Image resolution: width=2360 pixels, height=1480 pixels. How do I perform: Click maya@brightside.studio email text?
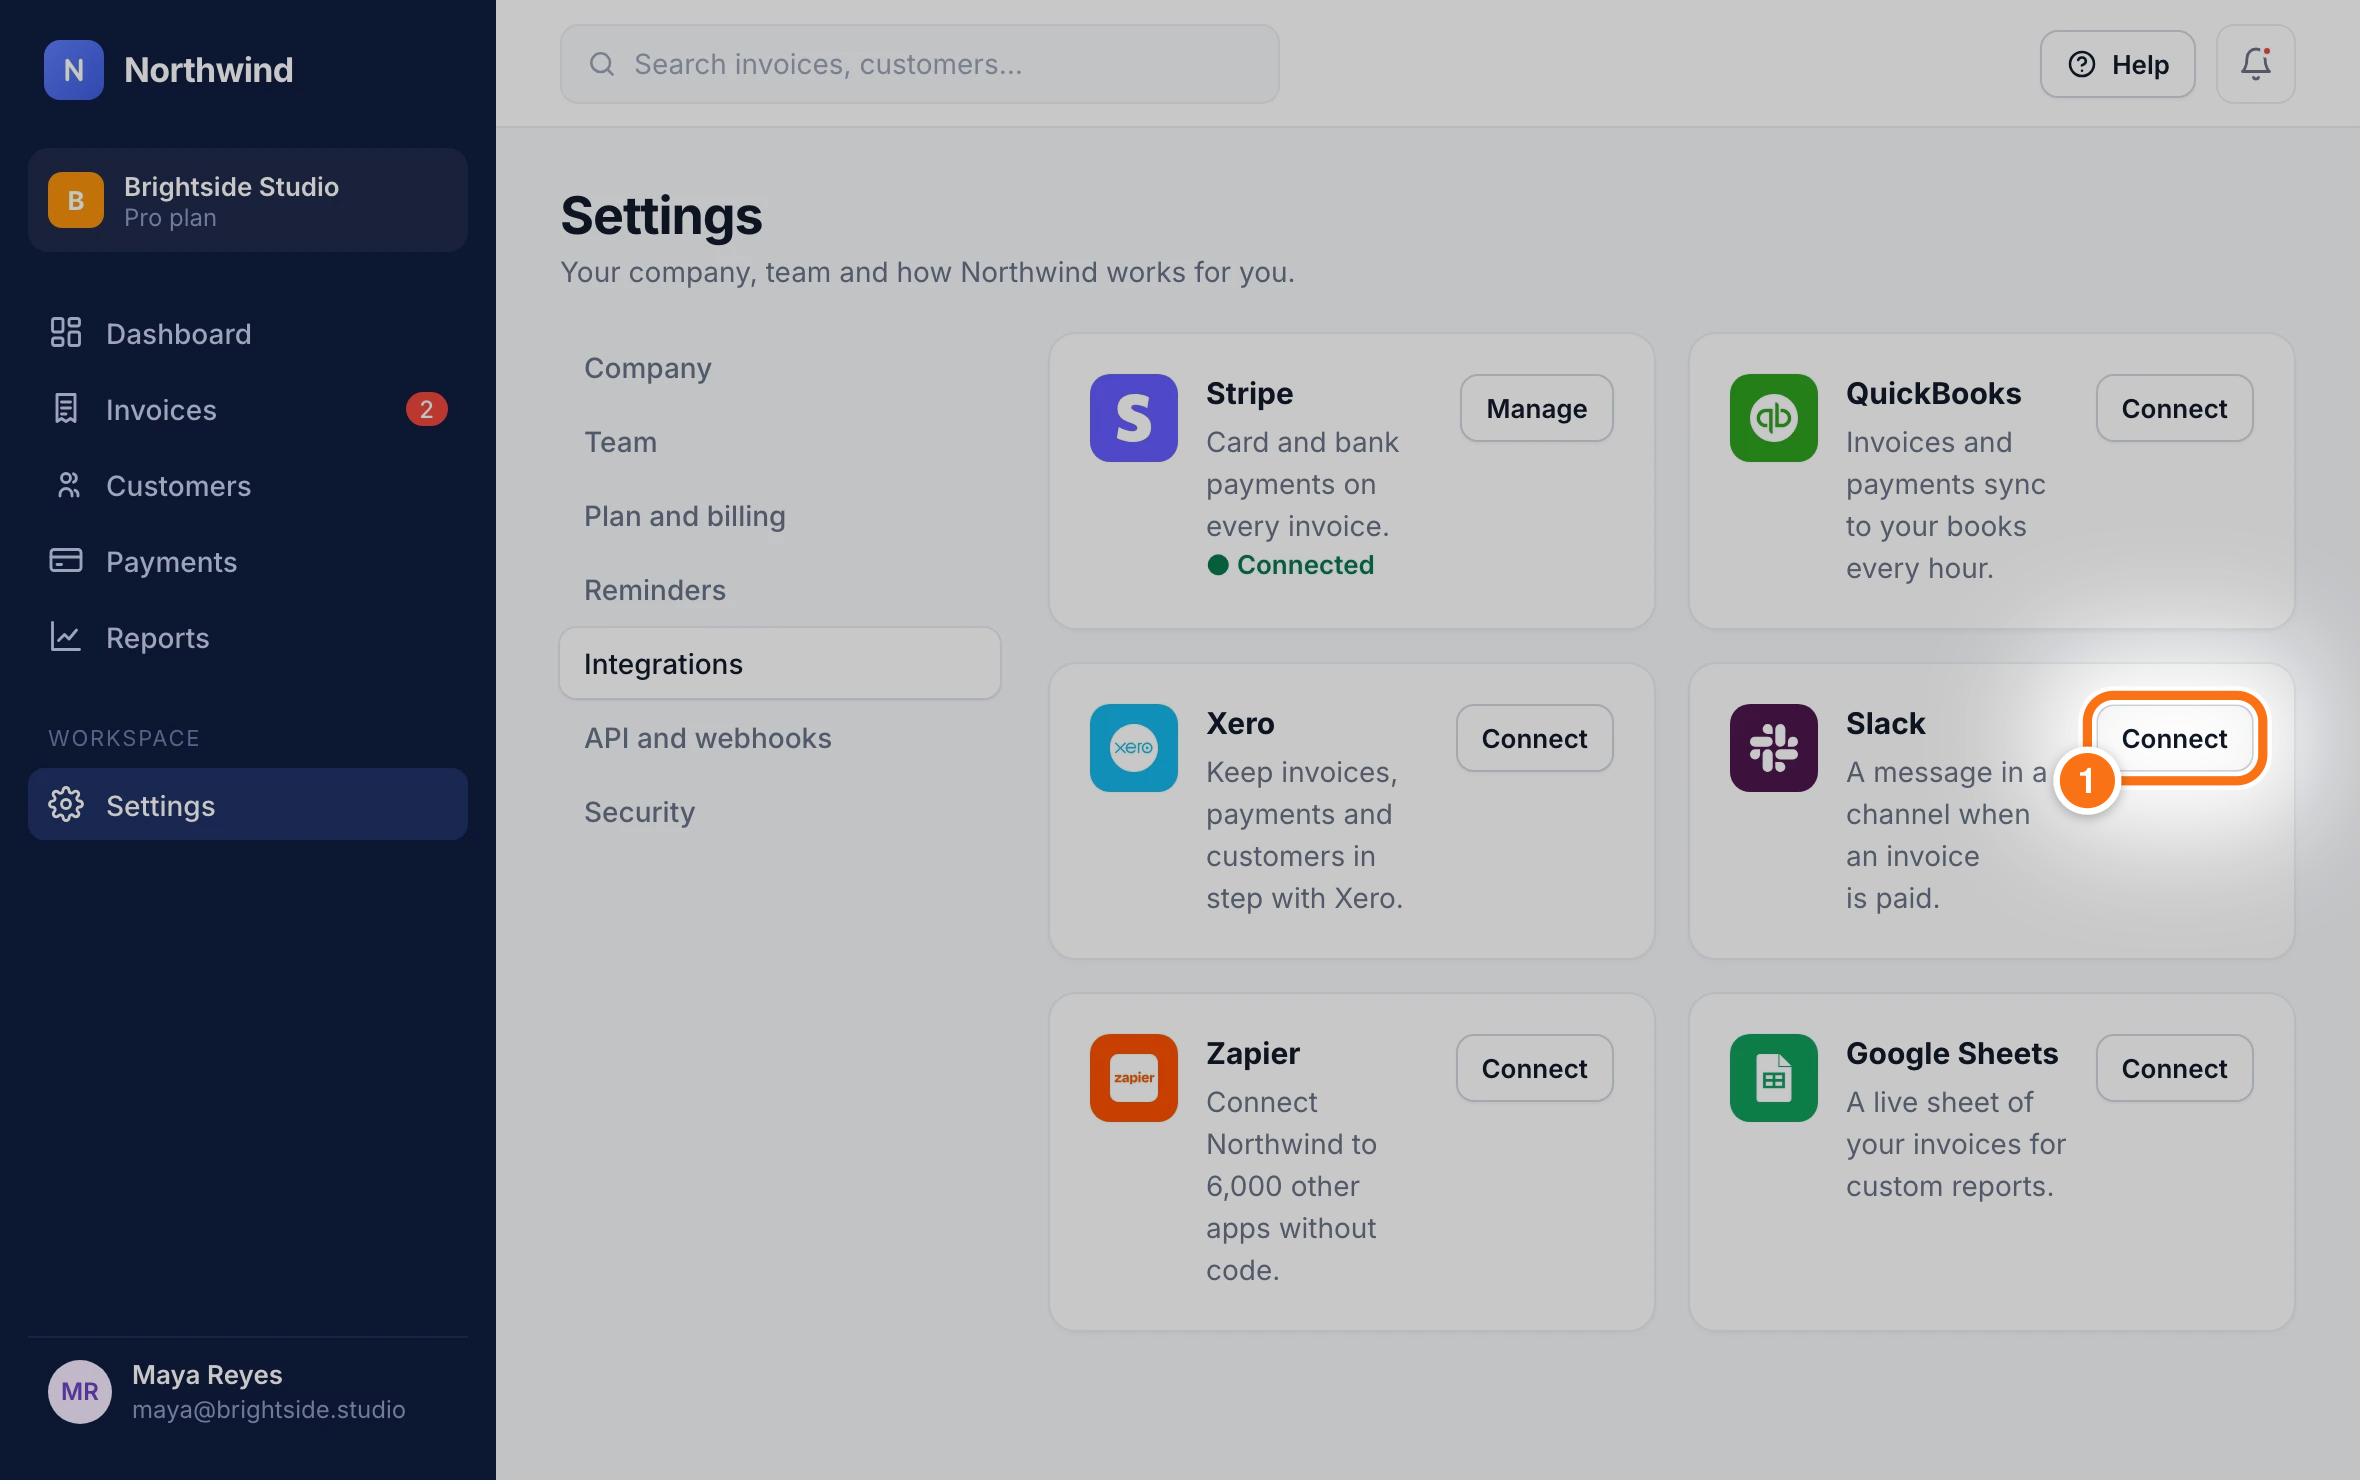268,1409
